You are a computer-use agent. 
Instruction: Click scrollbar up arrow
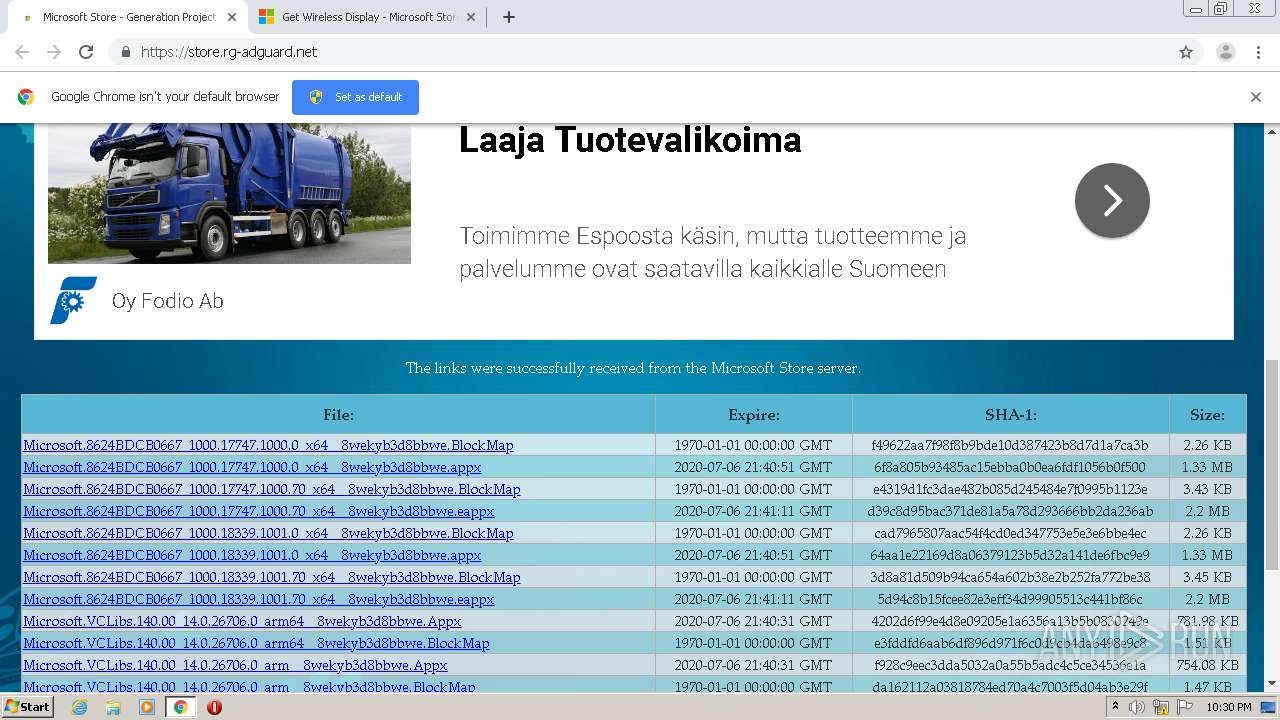[1272, 130]
